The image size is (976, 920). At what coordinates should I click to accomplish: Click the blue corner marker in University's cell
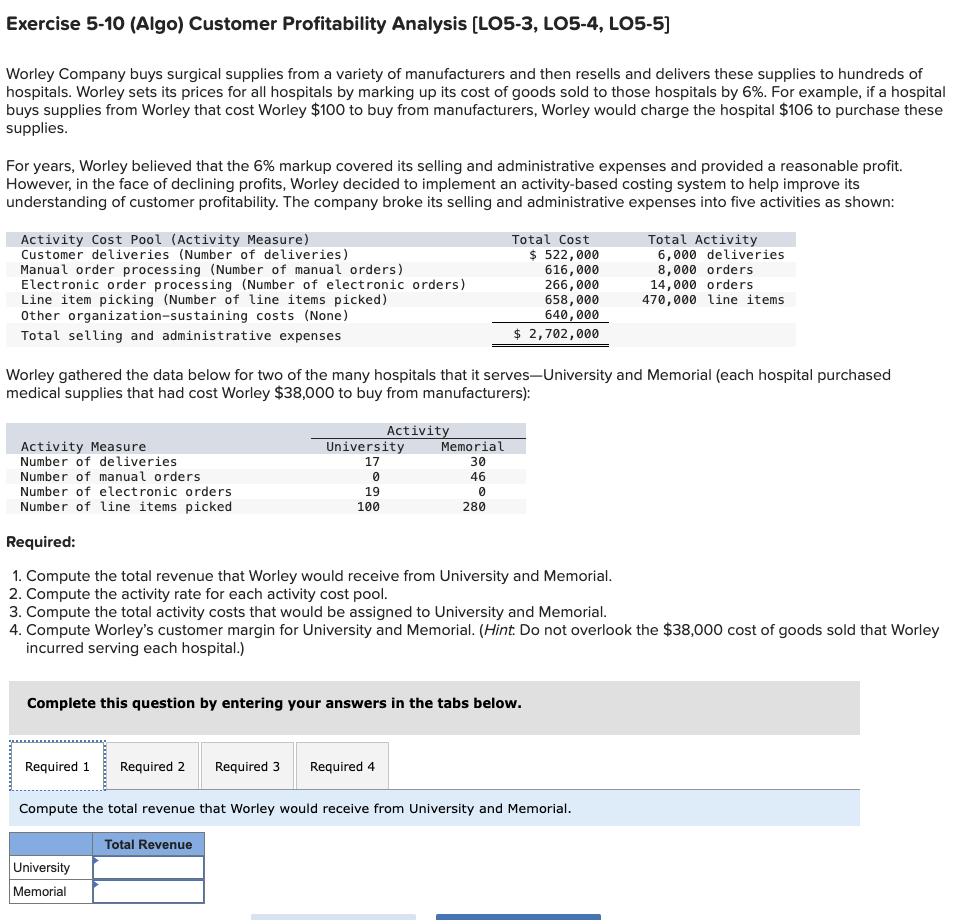point(94,858)
